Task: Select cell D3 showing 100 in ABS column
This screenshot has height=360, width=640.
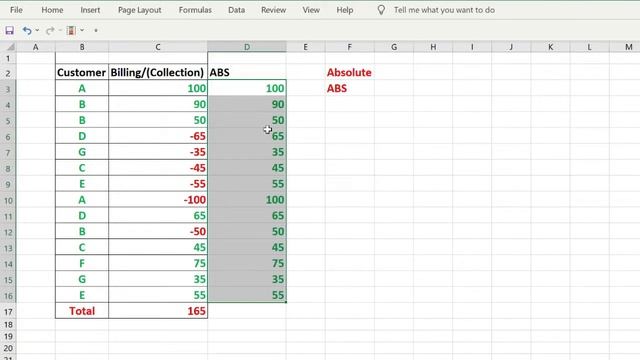Action: [x=247, y=88]
